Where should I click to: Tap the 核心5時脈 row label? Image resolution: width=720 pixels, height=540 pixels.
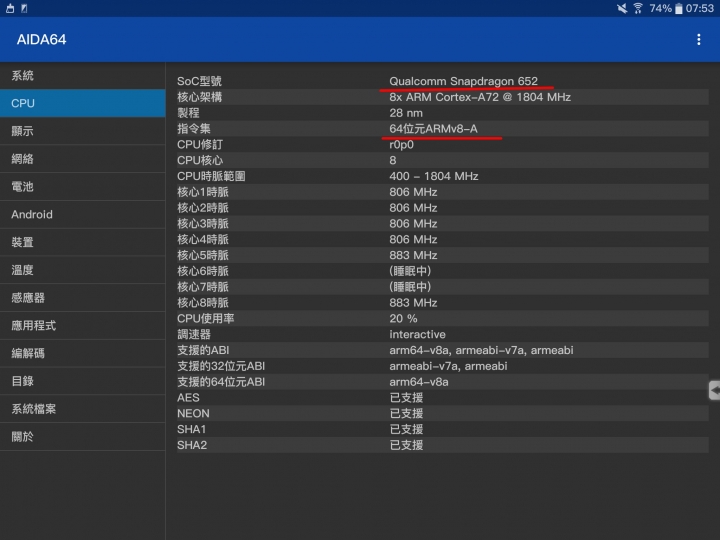tap(202, 255)
